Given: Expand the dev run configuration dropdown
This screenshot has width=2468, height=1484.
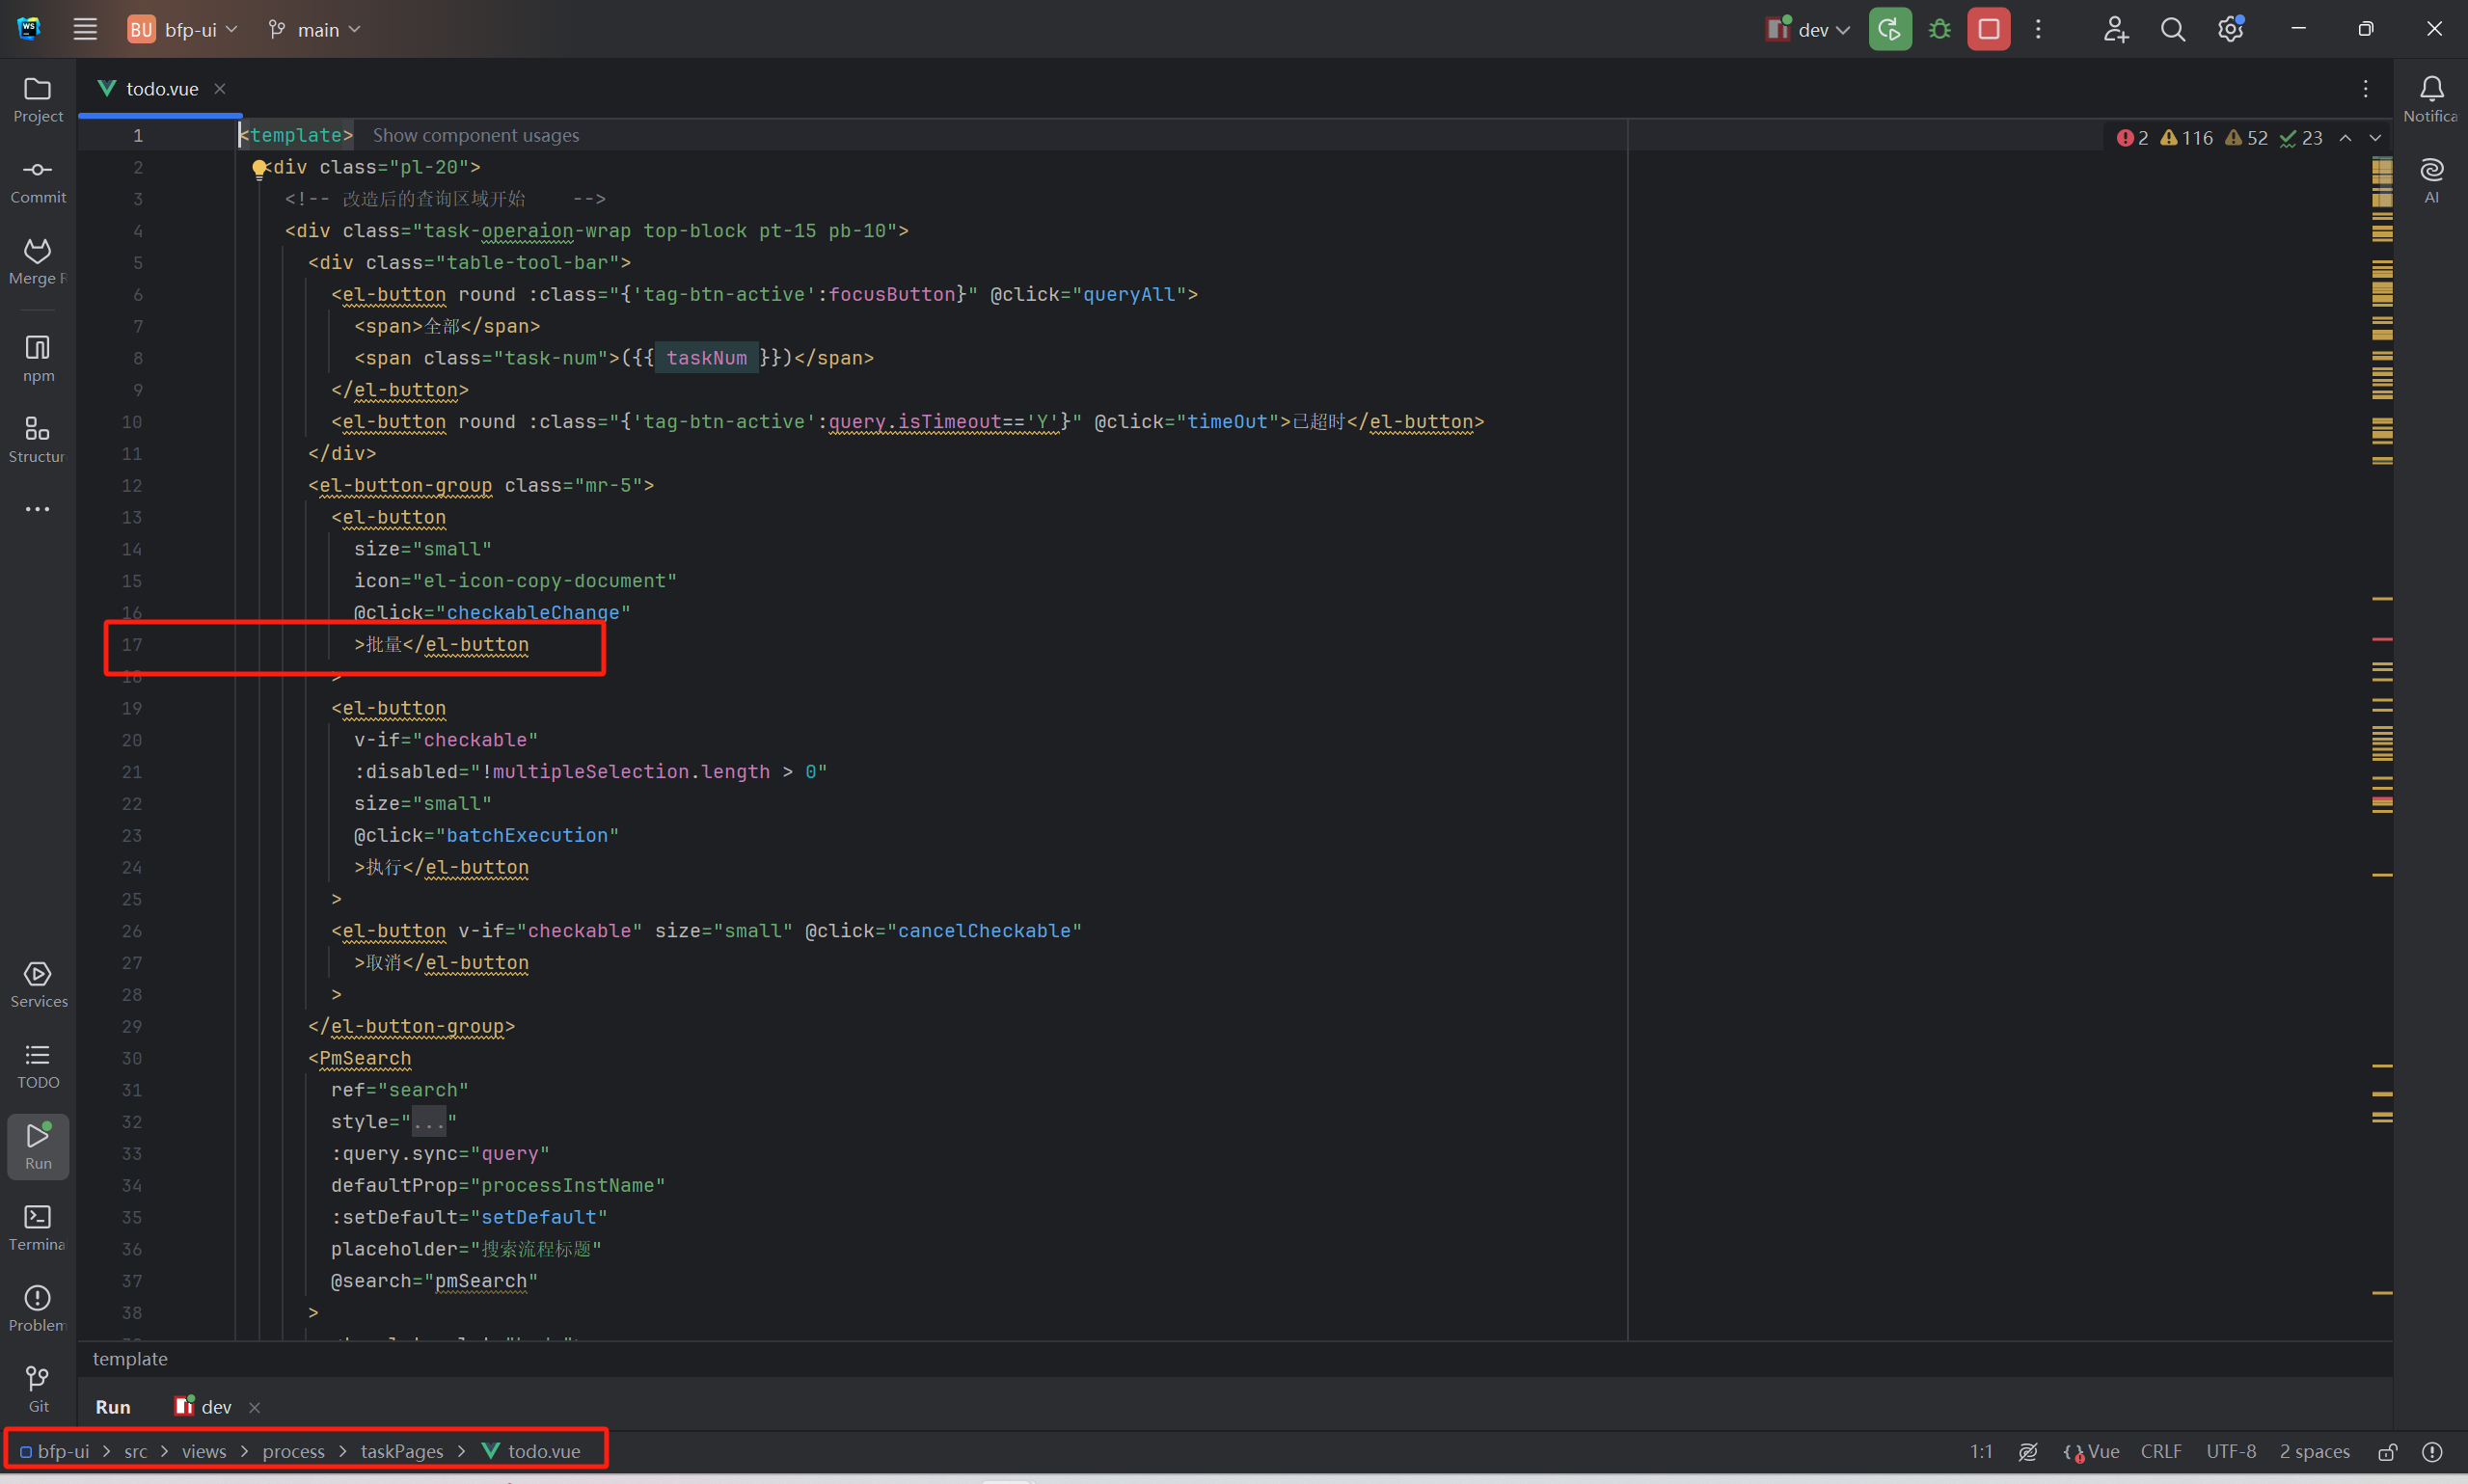Looking at the screenshot, I should 1813,29.
